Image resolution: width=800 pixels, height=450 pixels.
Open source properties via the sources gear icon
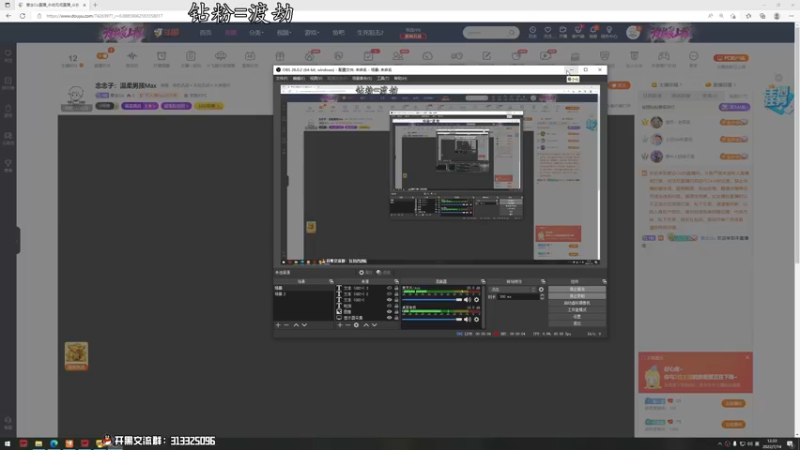point(357,325)
